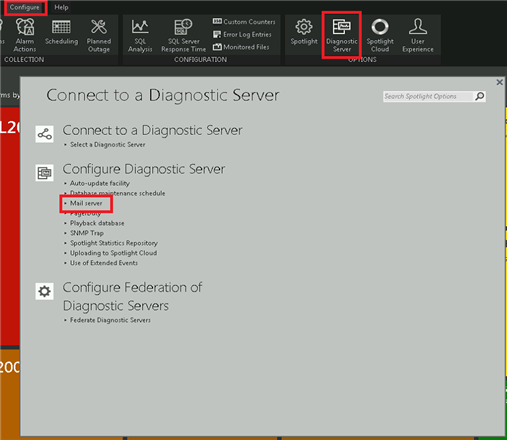Screen dimensions: 507x440
Task: Open Monitored Files configuration
Action: click(x=241, y=47)
